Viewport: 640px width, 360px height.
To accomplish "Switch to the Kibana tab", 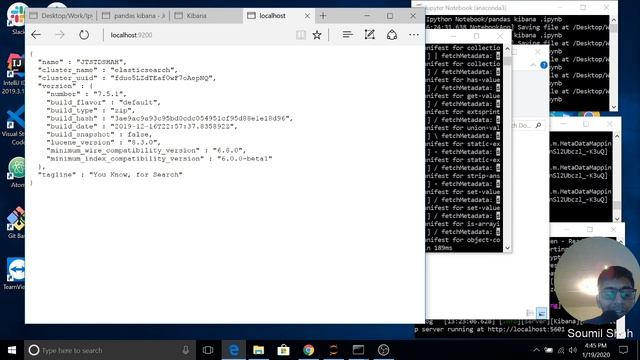I will [x=206, y=16].
